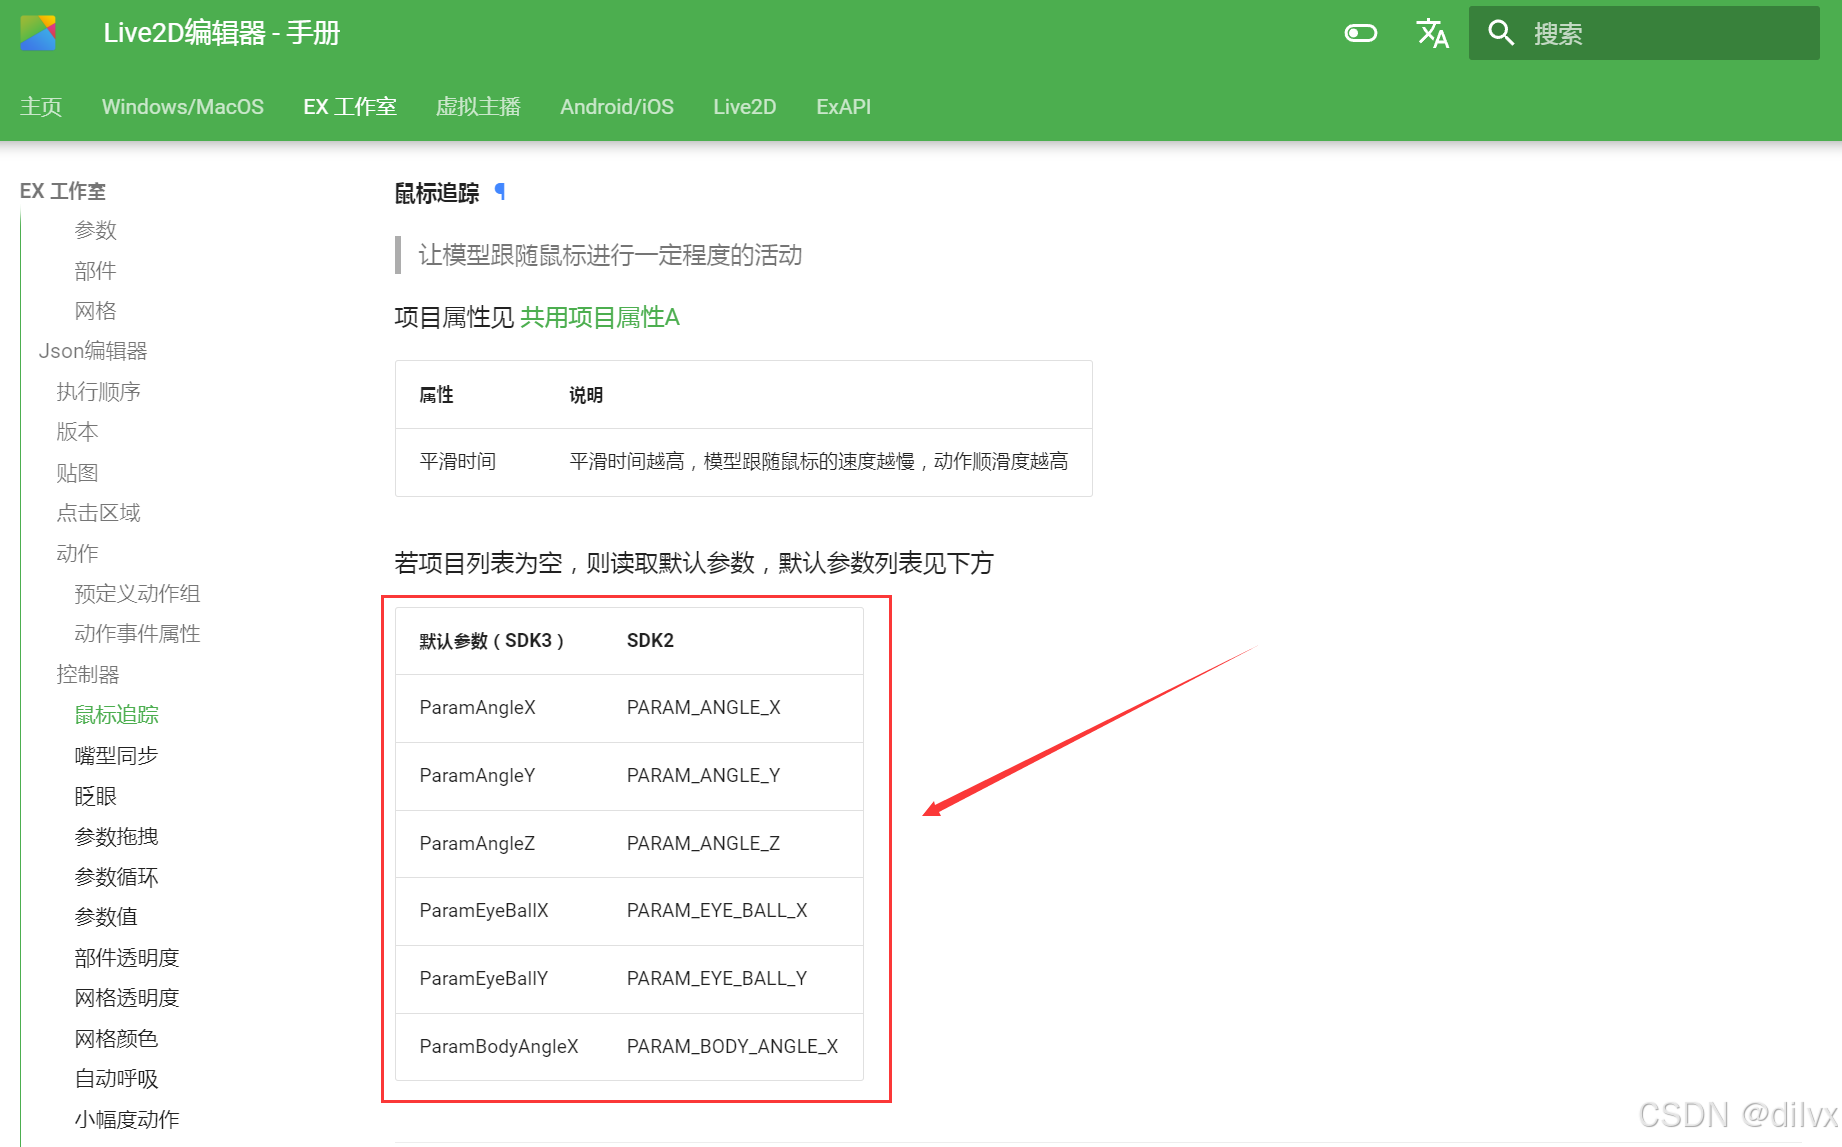
Task: Go to Android/iOS tab
Action: (617, 107)
